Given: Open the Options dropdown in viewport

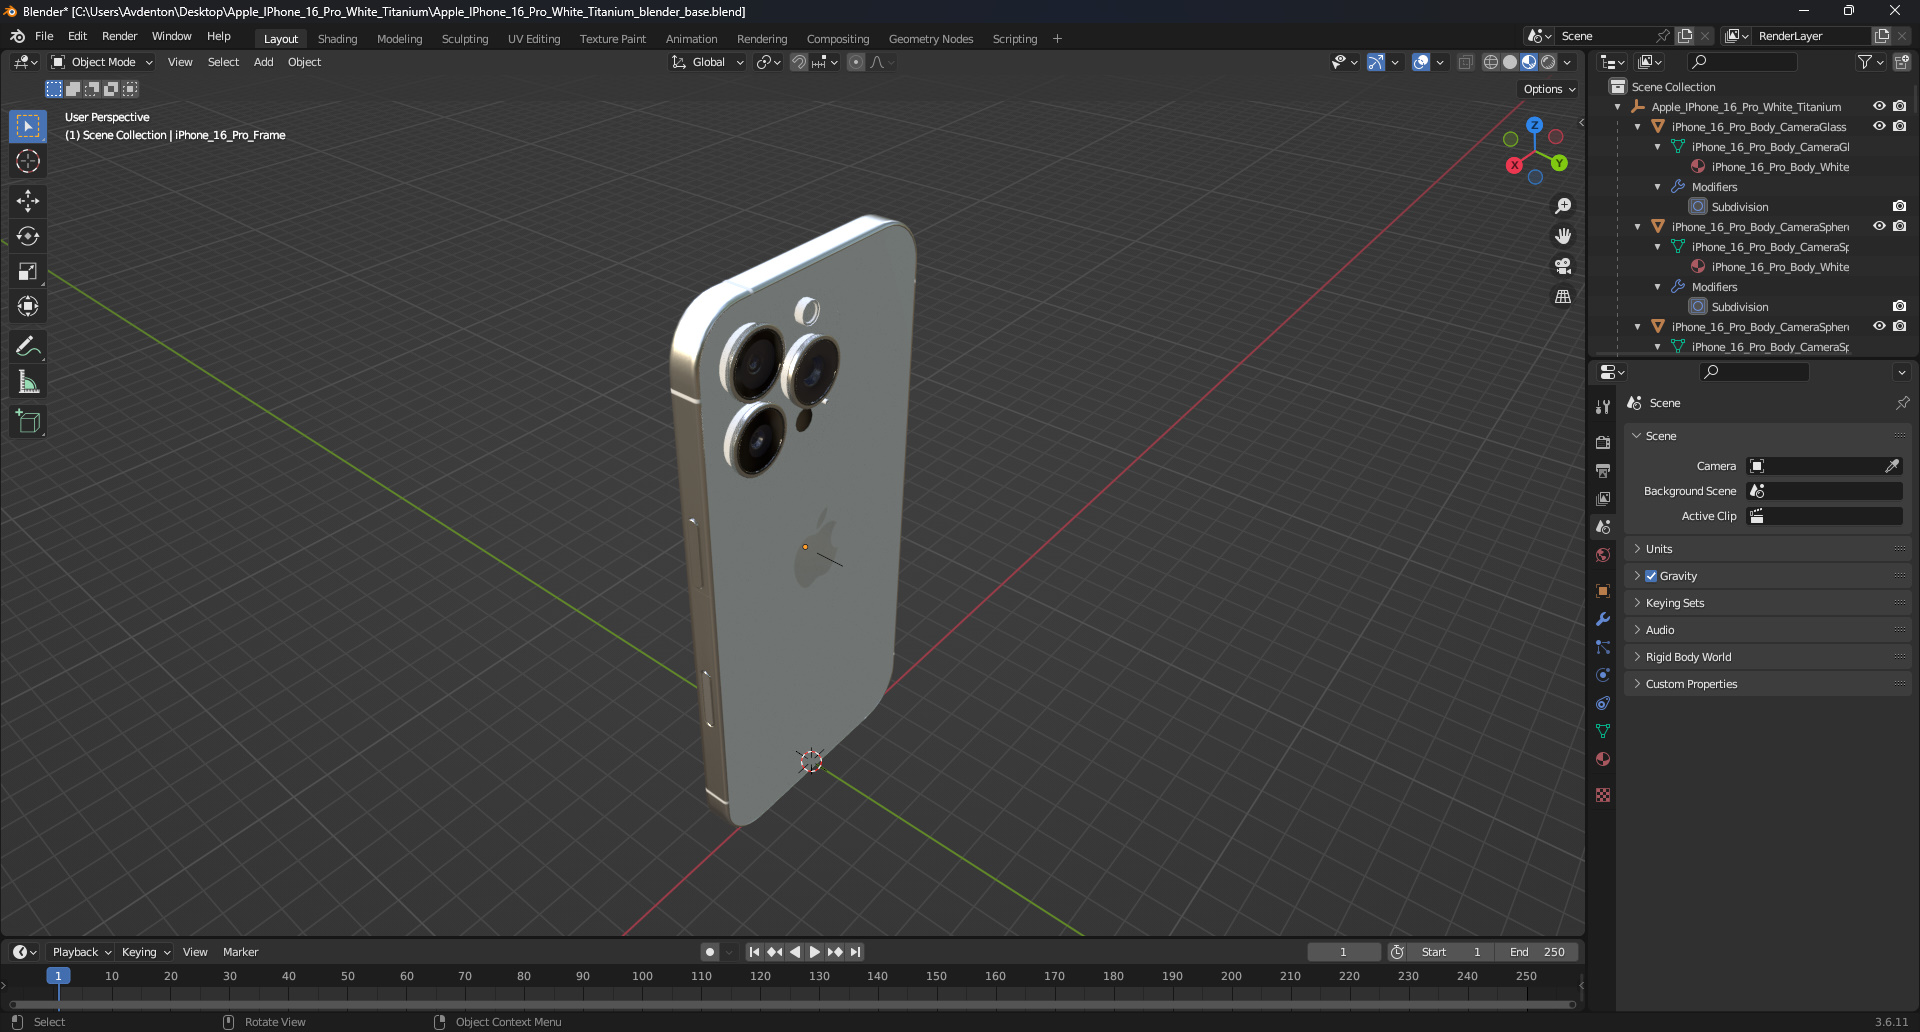Looking at the screenshot, I should click(x=1549, y=89).
